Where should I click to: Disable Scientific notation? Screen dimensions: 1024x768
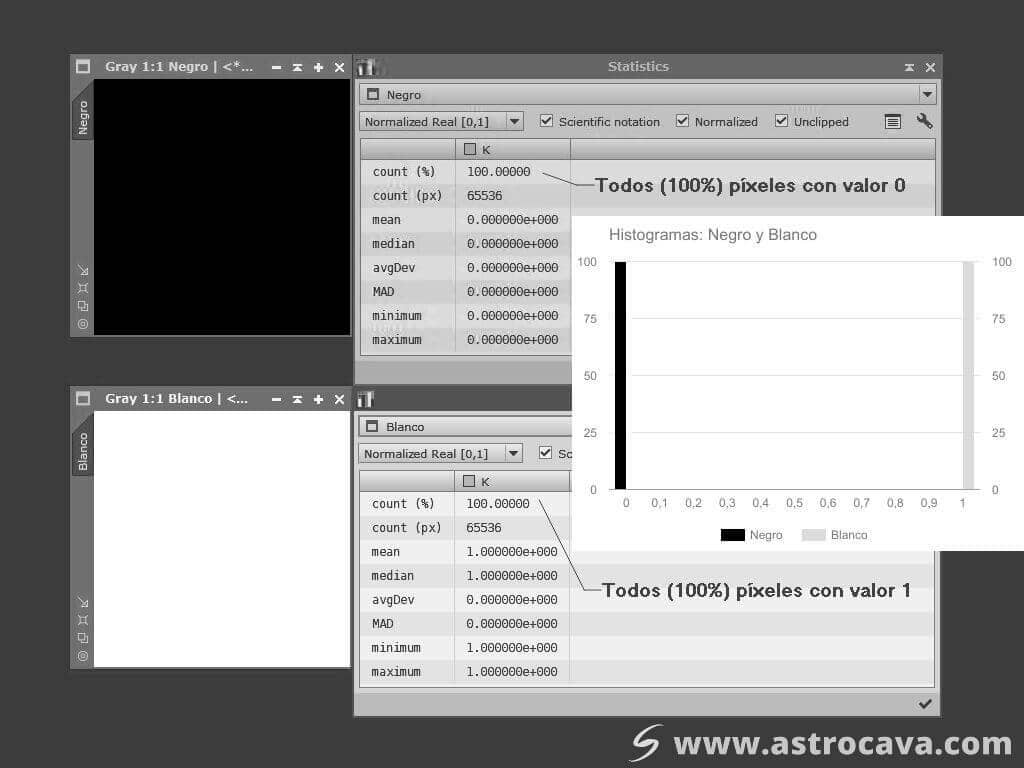[546, 121]
